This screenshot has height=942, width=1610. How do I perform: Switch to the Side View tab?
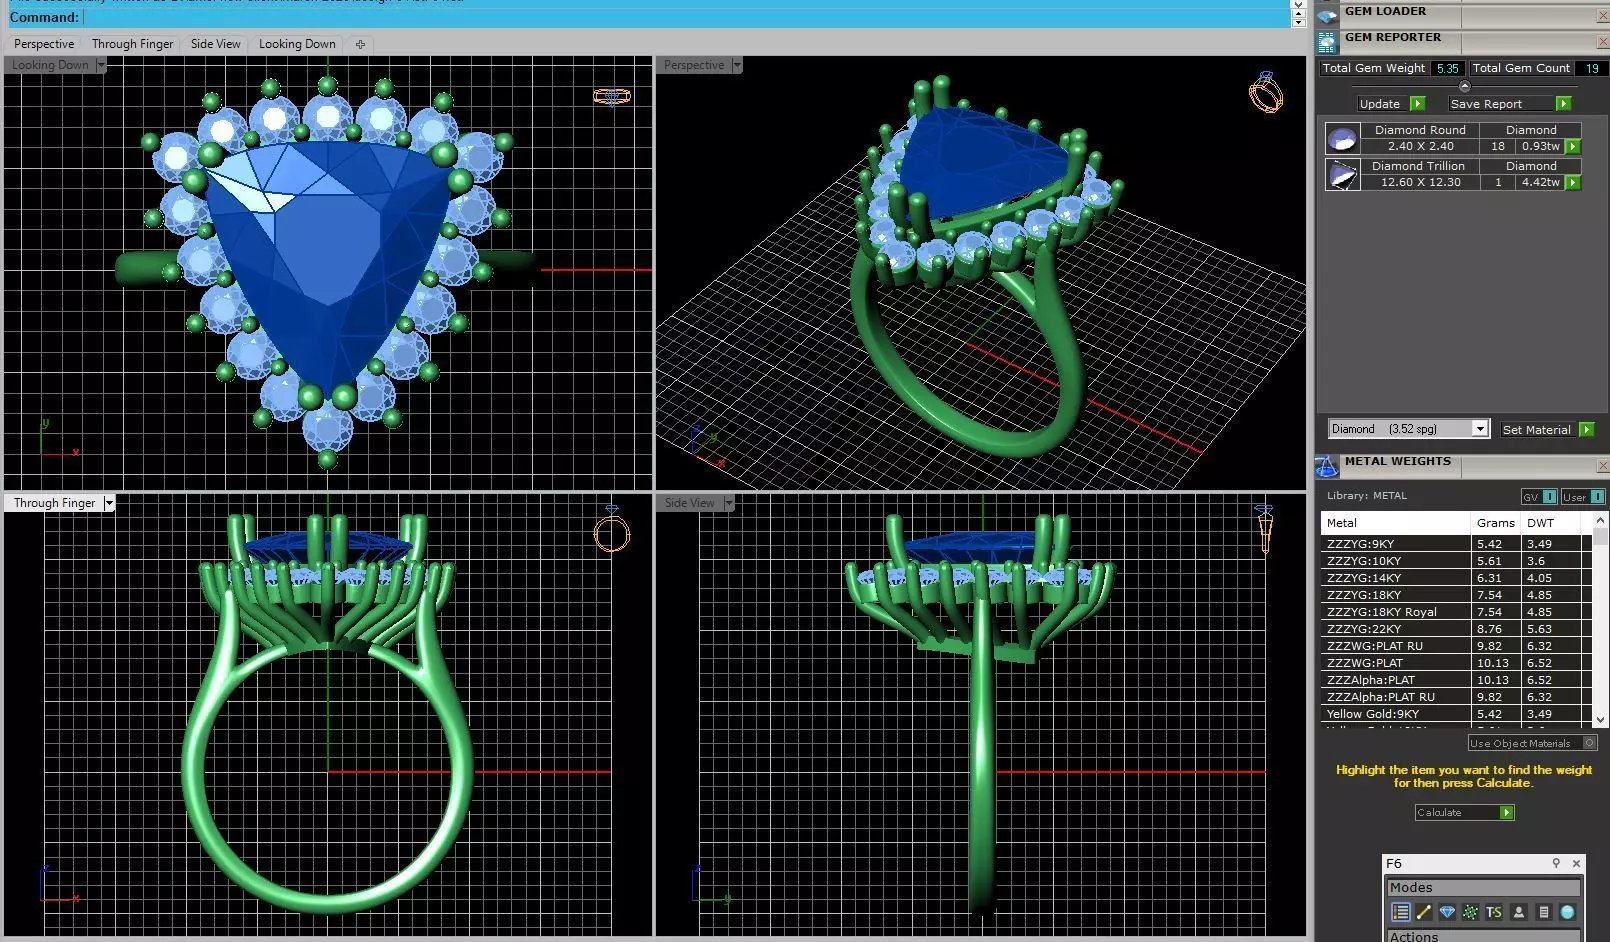click(x=215, y=44)
